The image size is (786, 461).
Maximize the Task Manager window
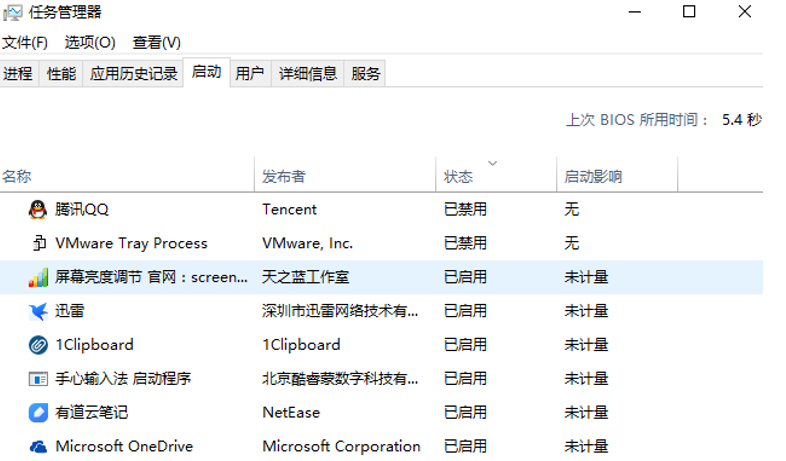[x=689, y=12]
